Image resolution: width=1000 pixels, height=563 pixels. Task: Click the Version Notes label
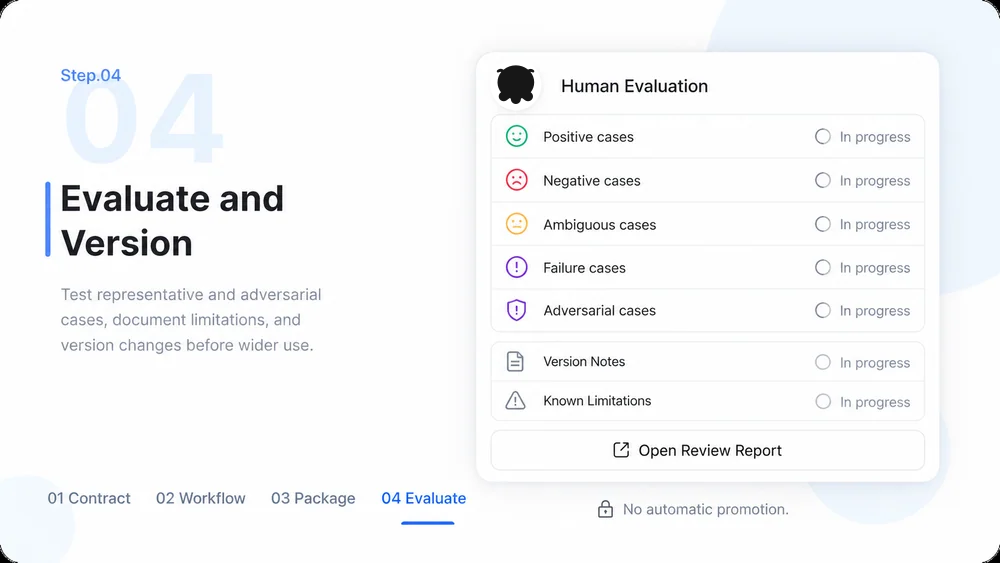pyautogui.click(x=584, y=362)
